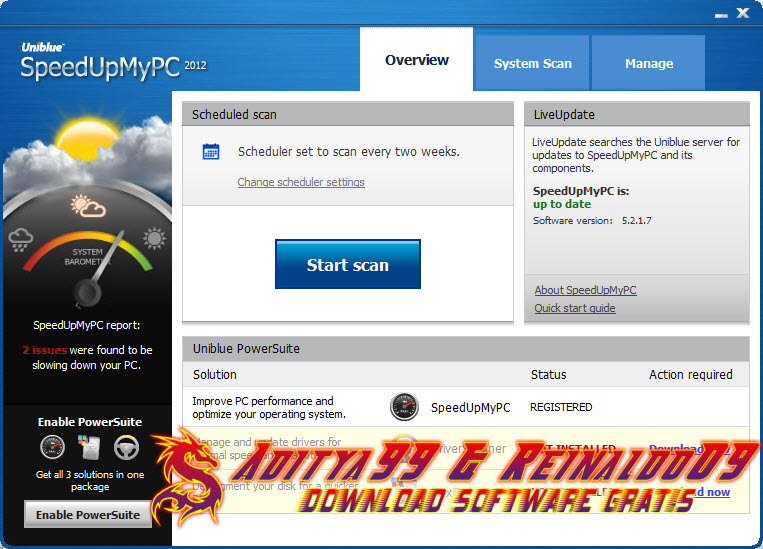Click the 'LiveUpdate' panel header
The image size is (763, 549).
coord(636,114)
